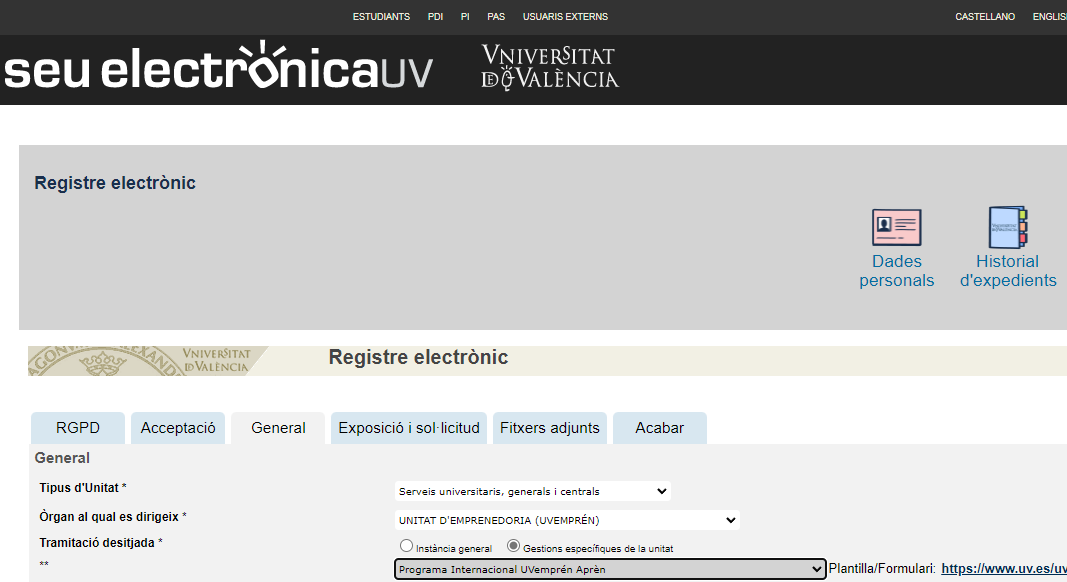Viewport: 1067px width, 582px height.
Task: Open the USUARIS EXTERNS link
Action: 565,17
